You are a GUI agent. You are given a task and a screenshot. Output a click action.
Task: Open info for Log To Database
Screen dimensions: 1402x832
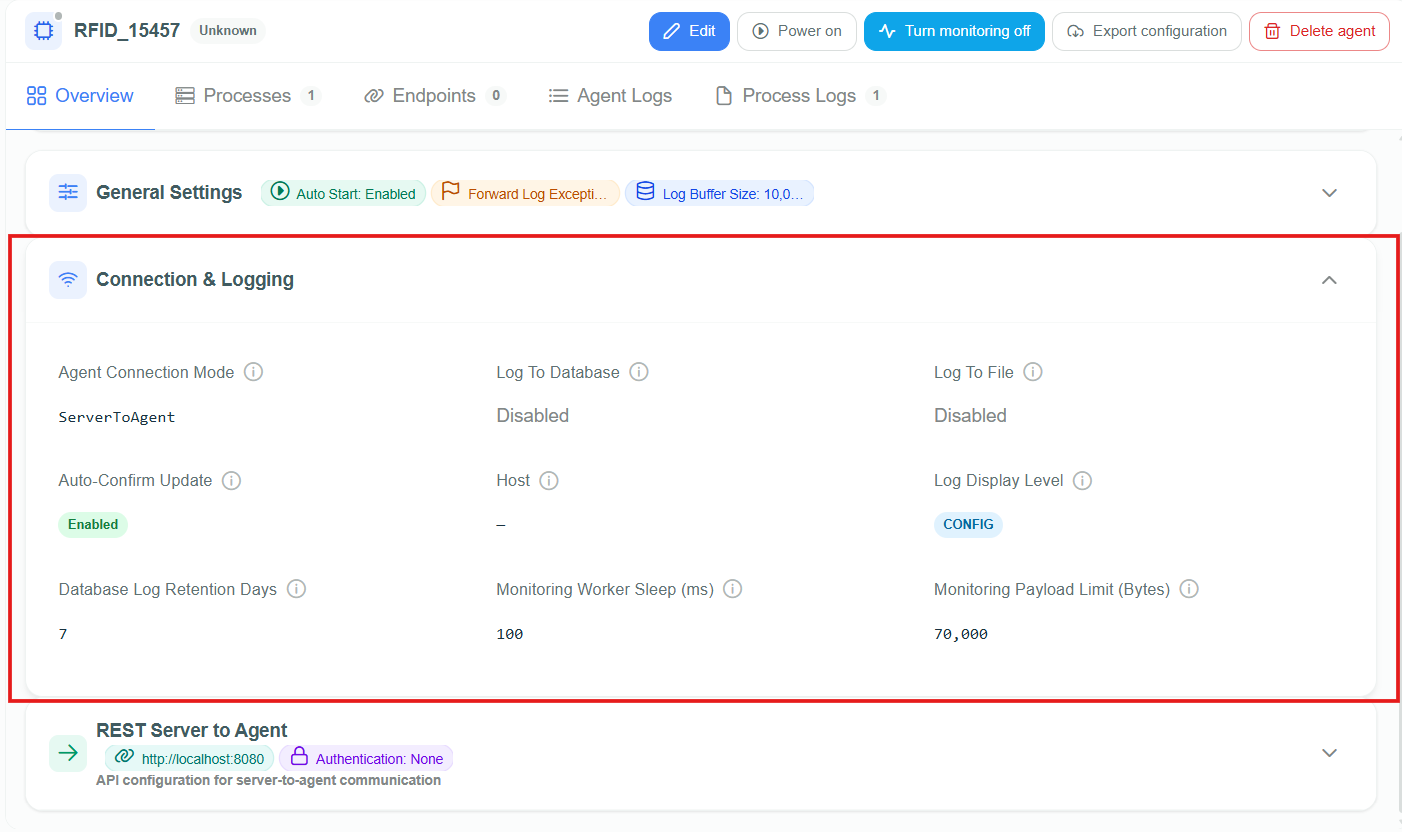tap(639, 372)
